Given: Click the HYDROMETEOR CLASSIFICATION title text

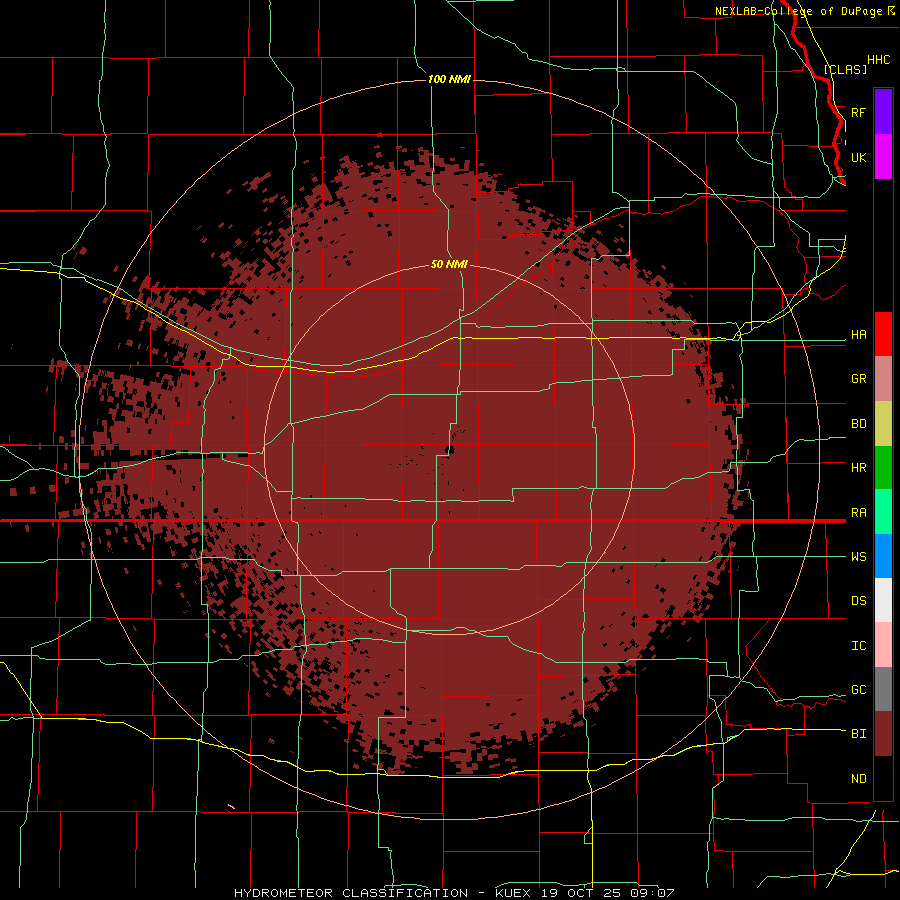Looking at the screenshot, I should (x=351, y=893).
